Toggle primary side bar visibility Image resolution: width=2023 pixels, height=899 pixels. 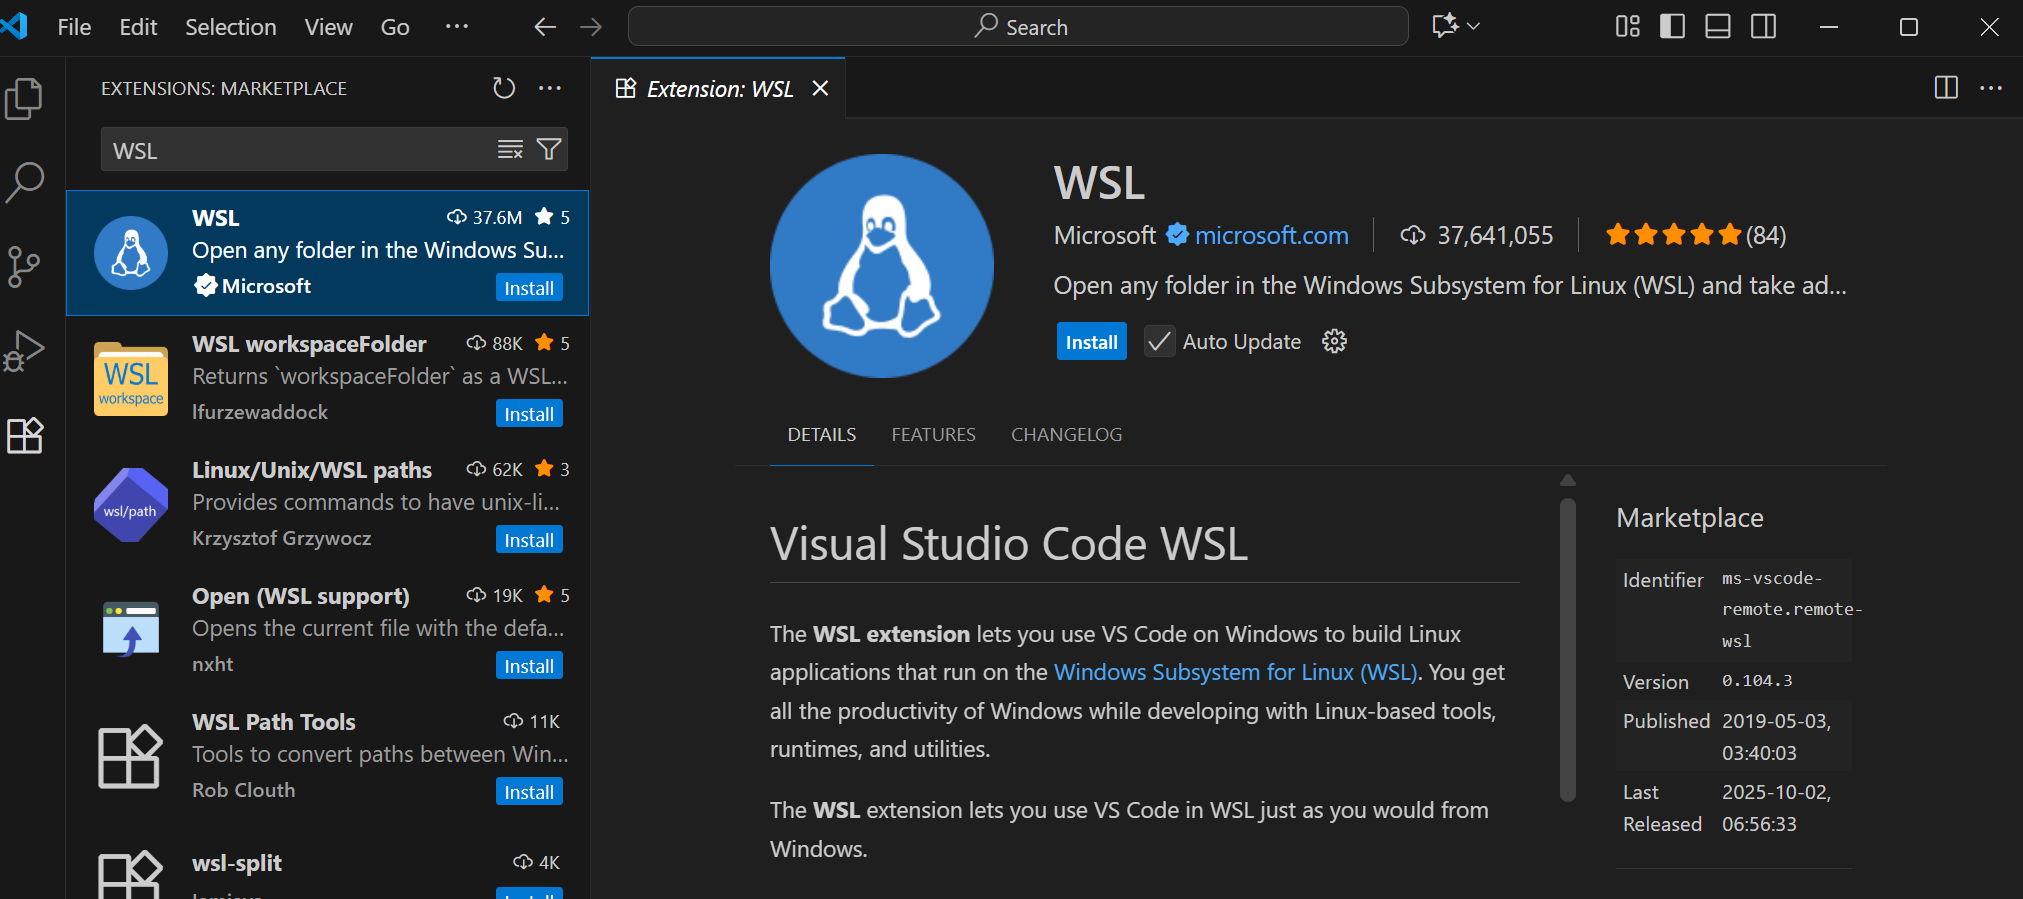(1672, 27)
